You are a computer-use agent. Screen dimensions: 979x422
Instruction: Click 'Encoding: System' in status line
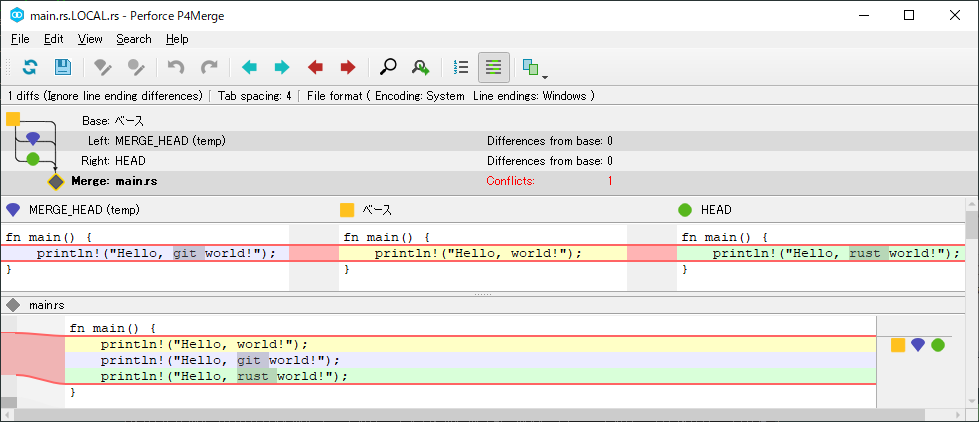coord(420,96)
